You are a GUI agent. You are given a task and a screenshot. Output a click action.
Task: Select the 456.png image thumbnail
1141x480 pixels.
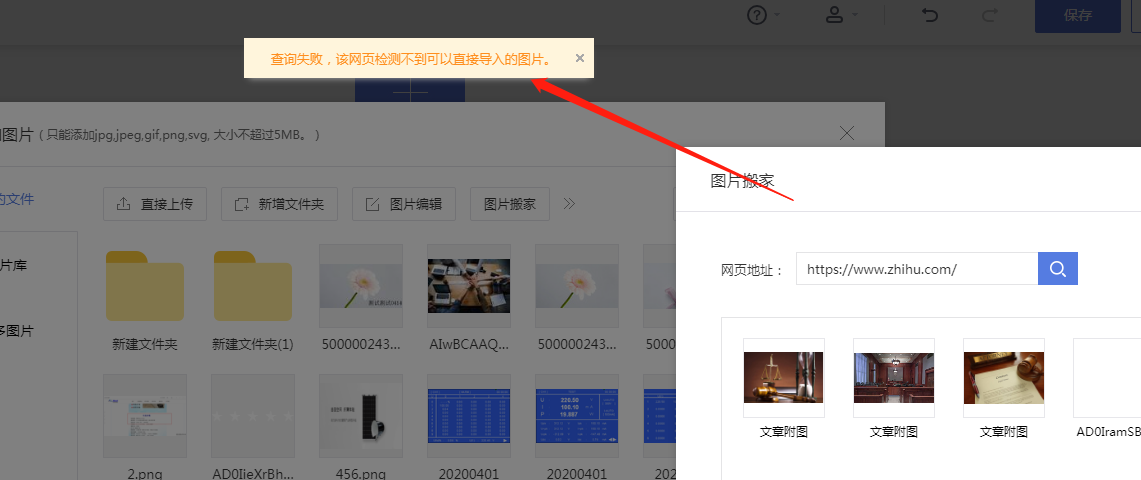[360, 415]
